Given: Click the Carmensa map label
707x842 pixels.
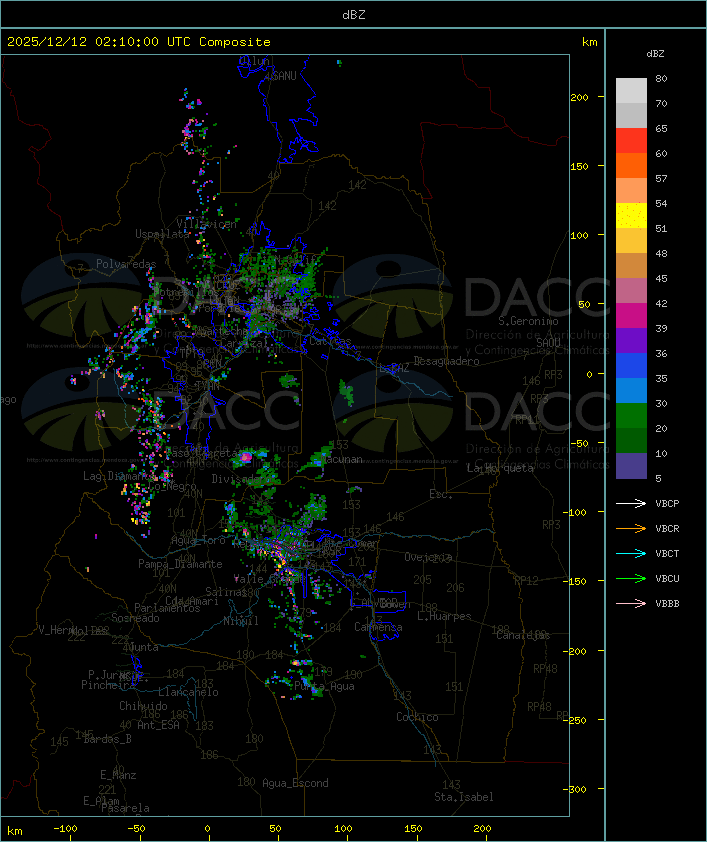Looking at the screenshot, I should 378,627.
